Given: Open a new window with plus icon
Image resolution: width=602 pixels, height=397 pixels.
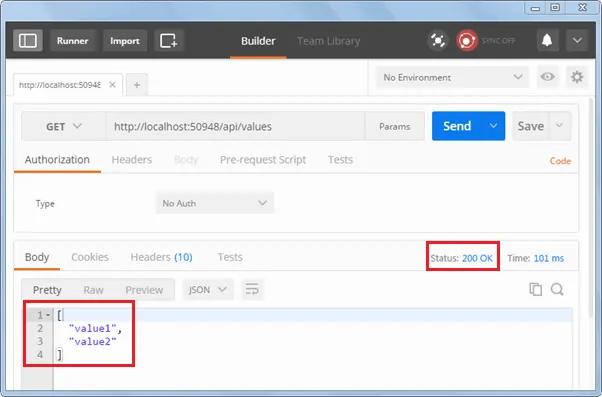Looking at the screenshot, I should [169, 40].
